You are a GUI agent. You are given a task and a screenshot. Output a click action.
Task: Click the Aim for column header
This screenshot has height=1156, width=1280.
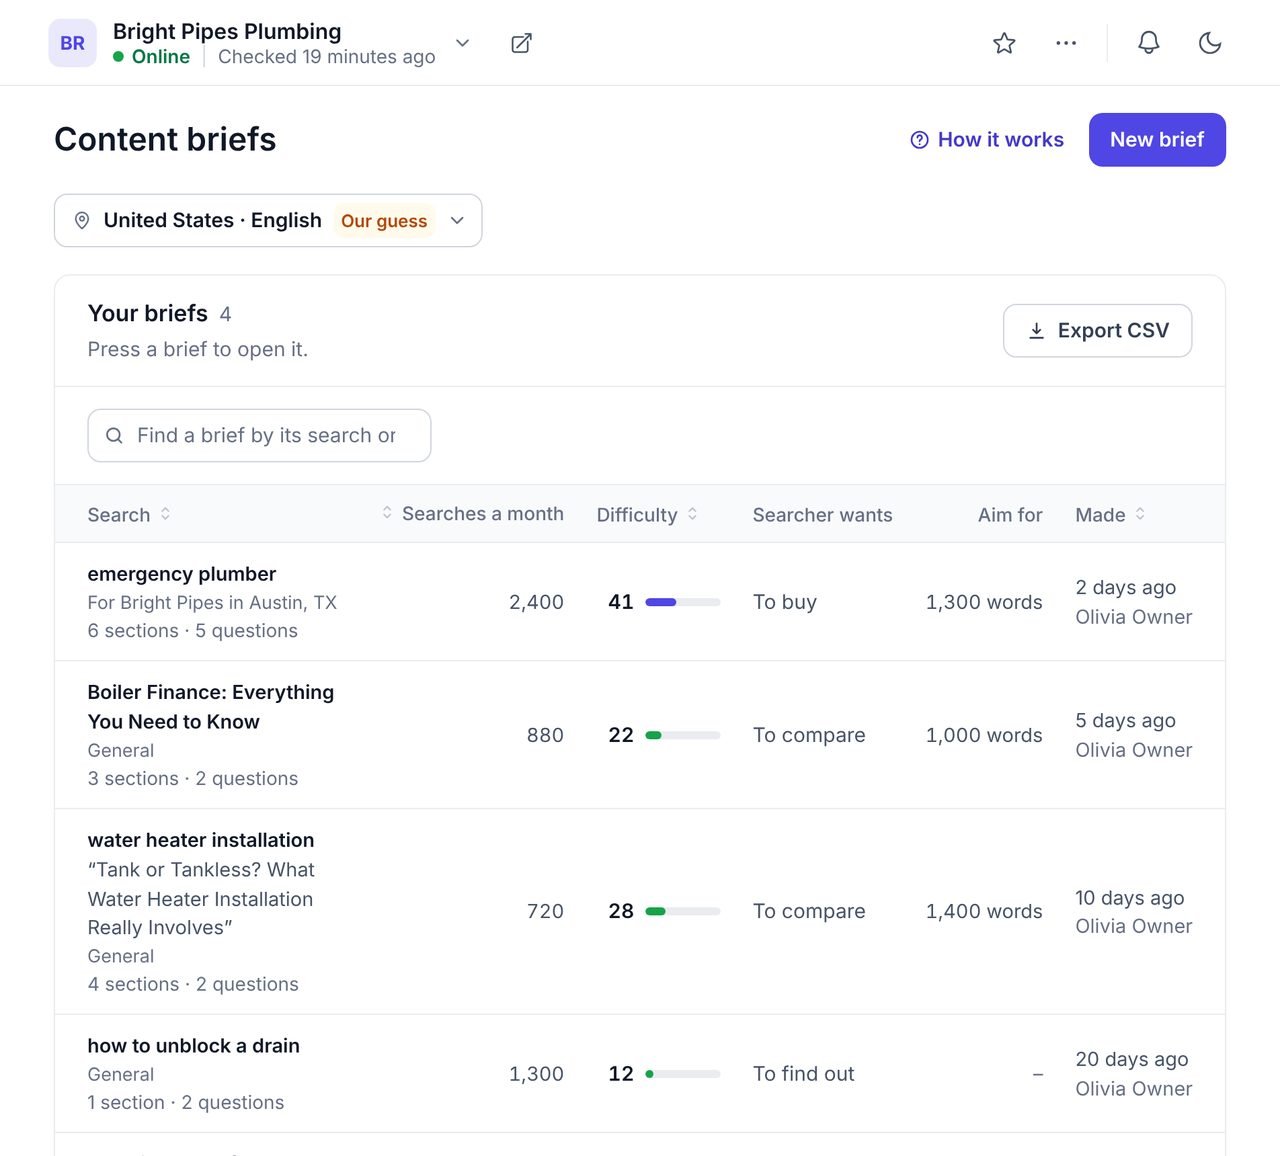[1010, 515]
